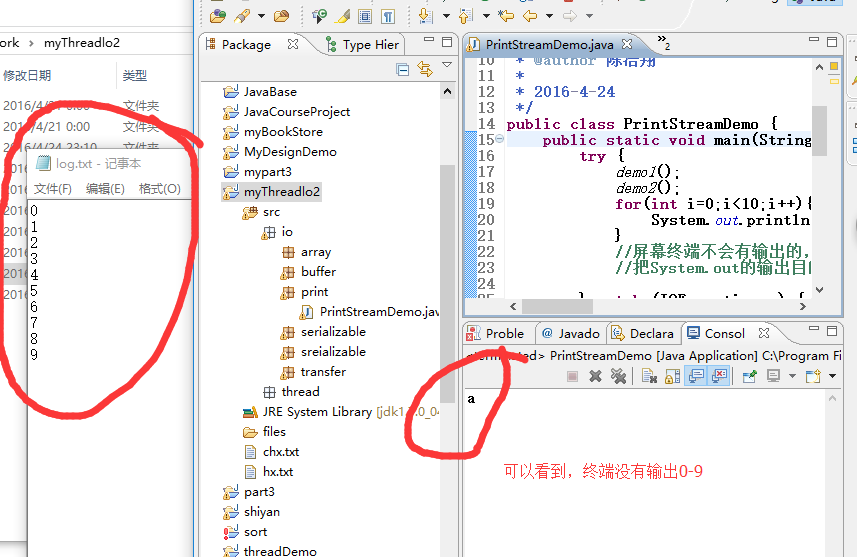Open the Search flashlight dropdown arrow

[261, 16]
